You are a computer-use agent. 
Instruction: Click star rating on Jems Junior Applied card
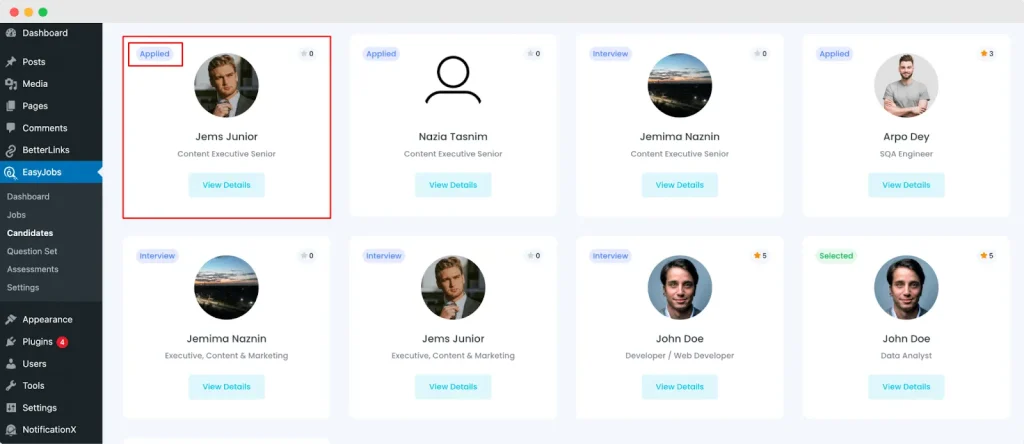point(307,54)
